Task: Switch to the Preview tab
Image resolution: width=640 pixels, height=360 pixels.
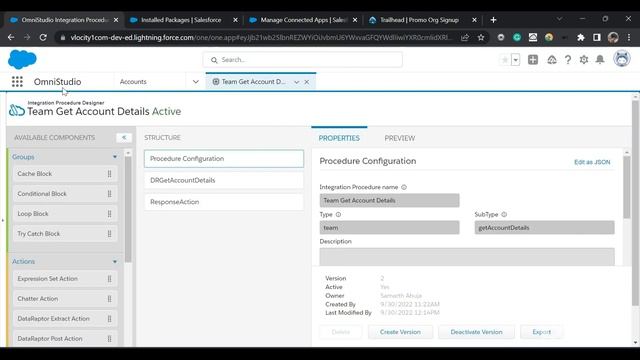Action: point(400,138)
